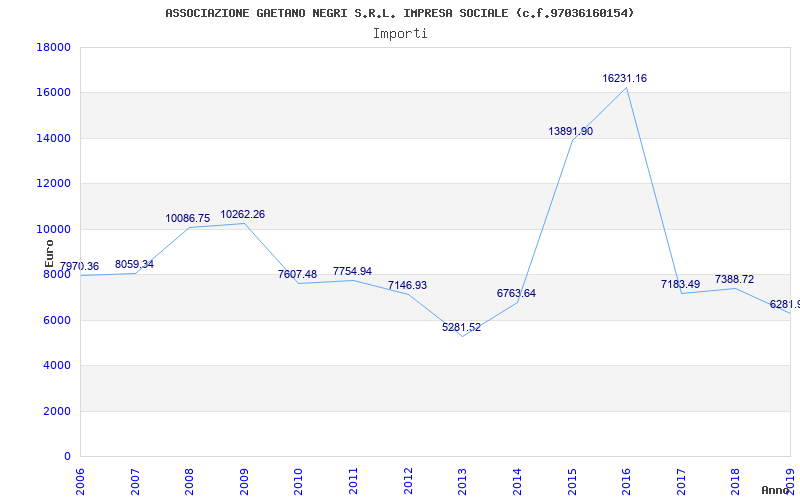
Task: Select data label 7146.93
Action: pyautogui.click(x=407, y=285)
